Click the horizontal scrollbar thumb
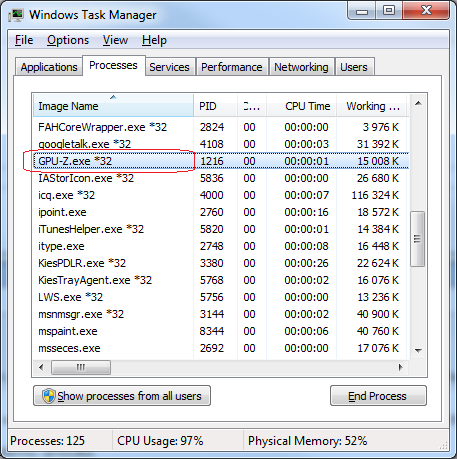Viewport: 457px width, 459px height. coord(81,367)
